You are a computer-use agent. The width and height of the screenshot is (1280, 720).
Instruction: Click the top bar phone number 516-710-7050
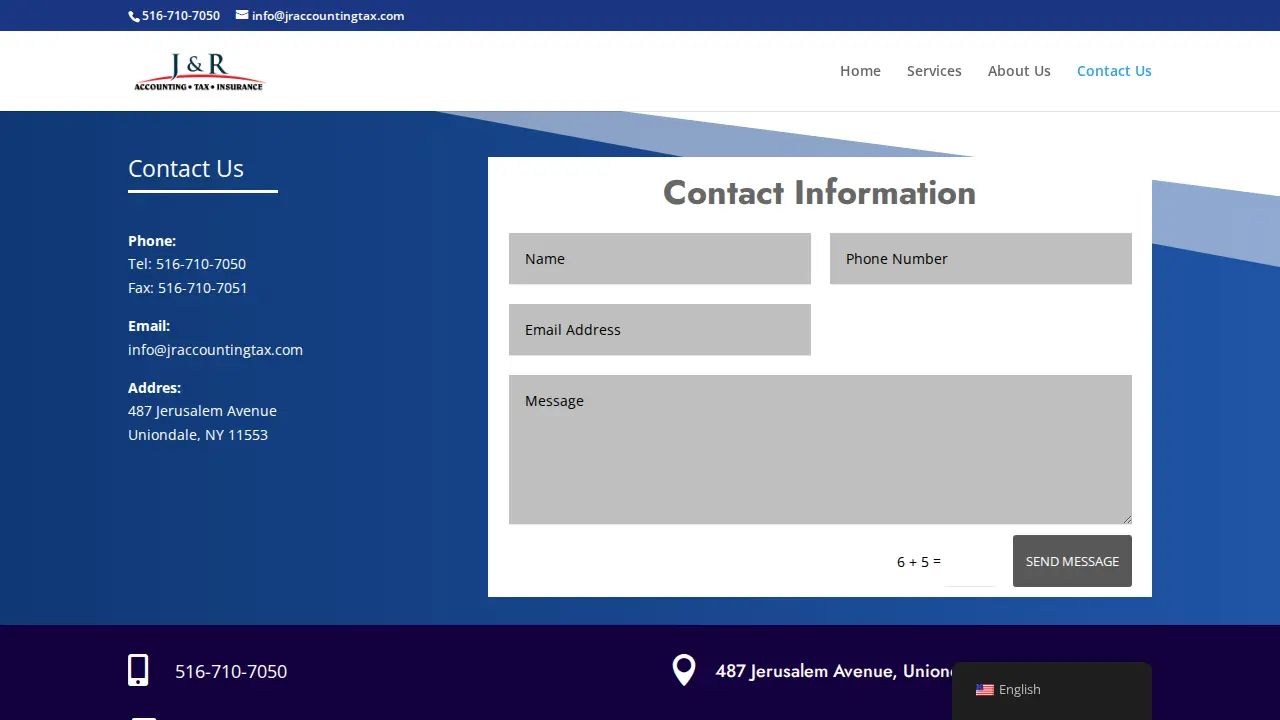pos(181,16)
